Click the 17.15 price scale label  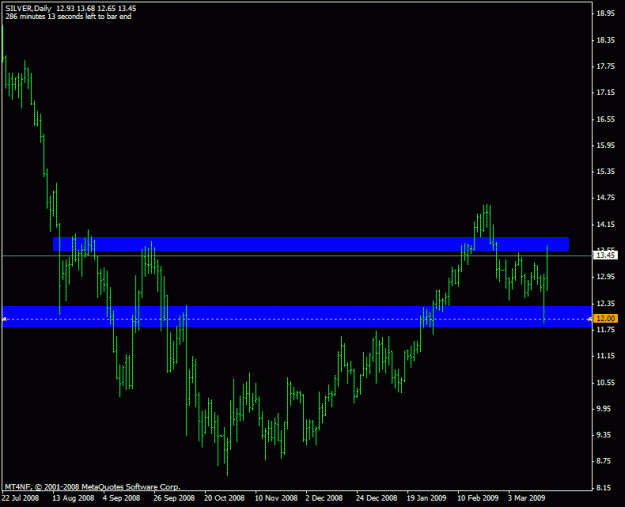(605, 92)
